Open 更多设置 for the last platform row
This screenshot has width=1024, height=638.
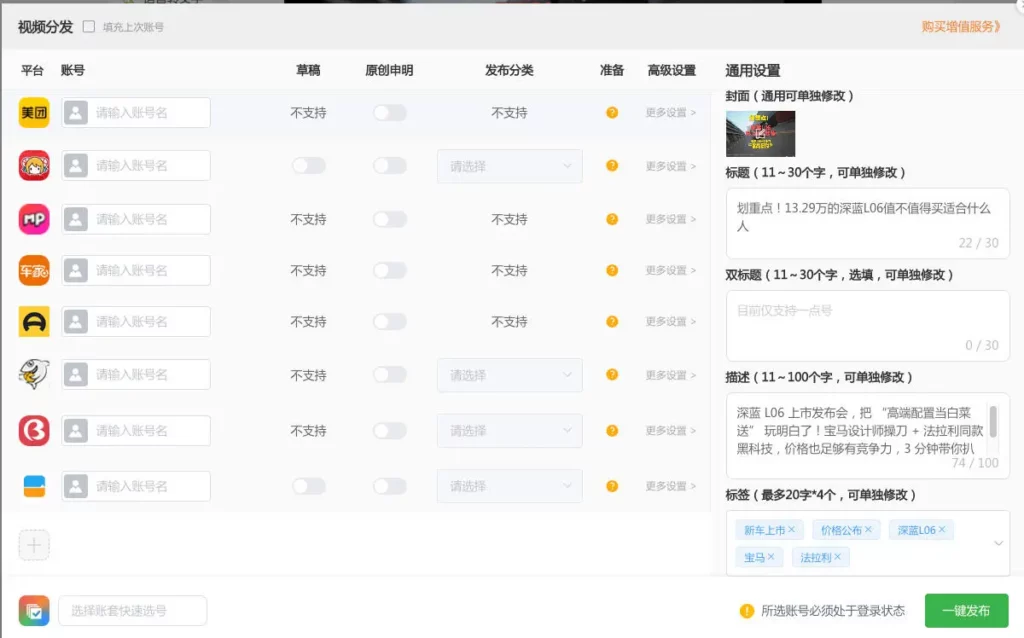(670, 486)
